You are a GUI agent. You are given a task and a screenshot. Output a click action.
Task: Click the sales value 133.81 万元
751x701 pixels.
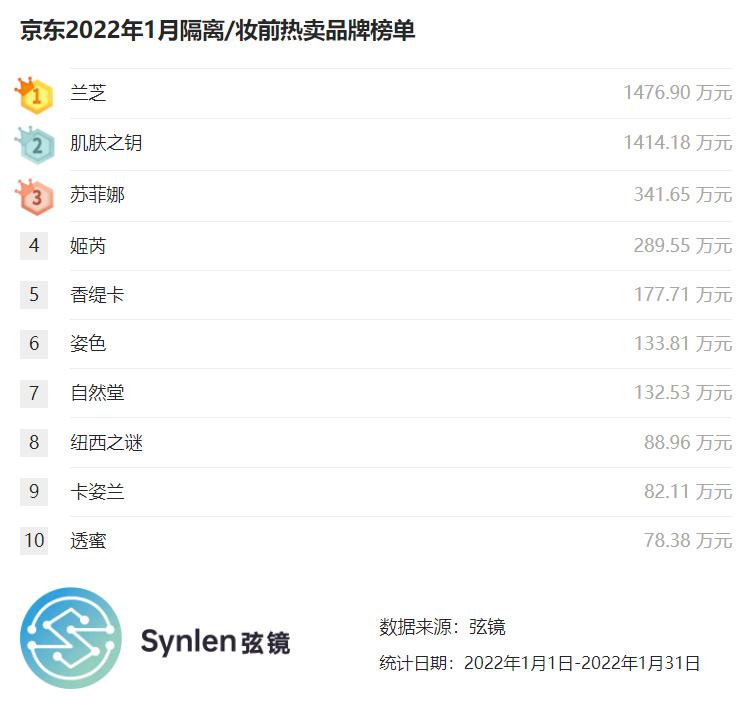tap(683, 344)
